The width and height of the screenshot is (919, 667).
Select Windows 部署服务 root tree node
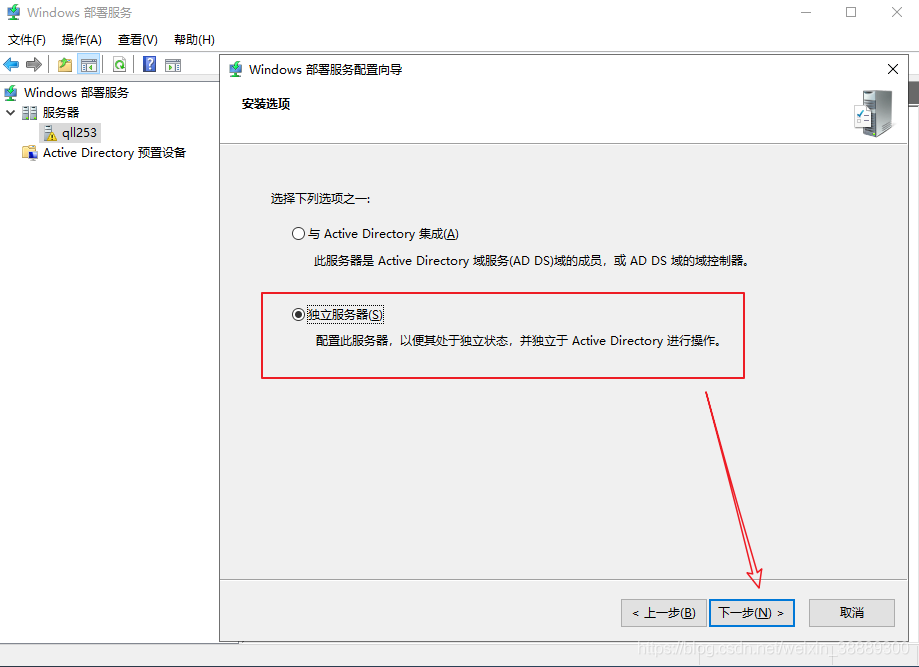point(76,92)
